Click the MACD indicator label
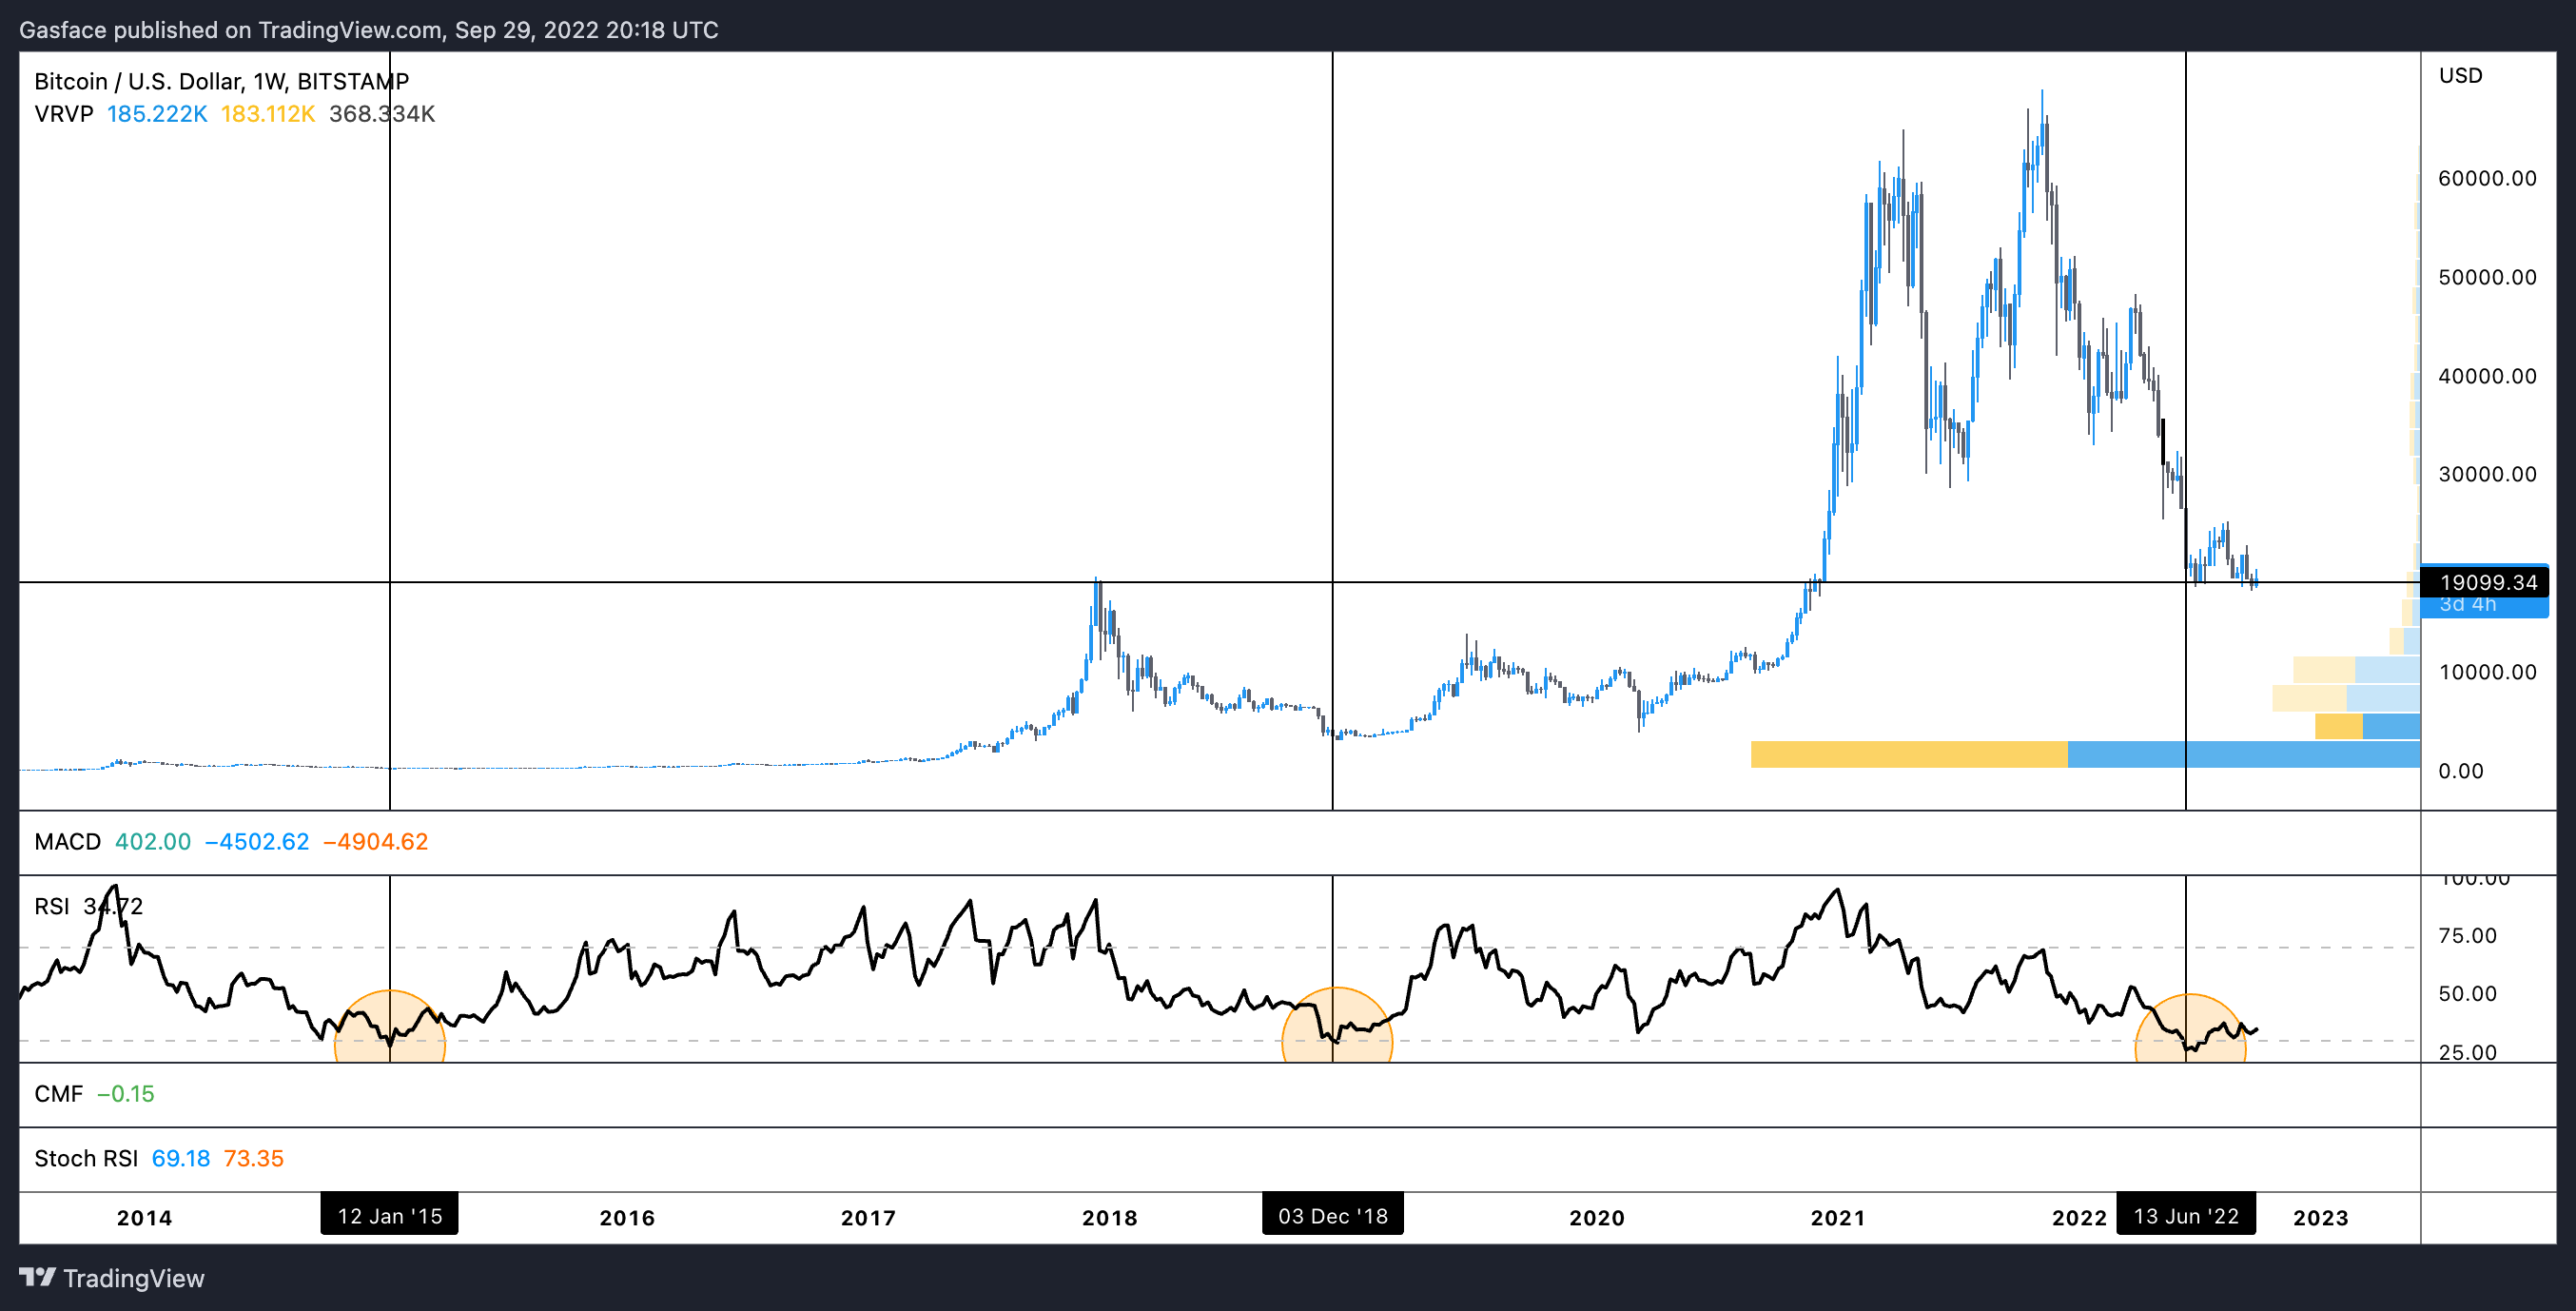This screenshot has width=2576, height=1311. pyautogui.click(x=67, y=842)
